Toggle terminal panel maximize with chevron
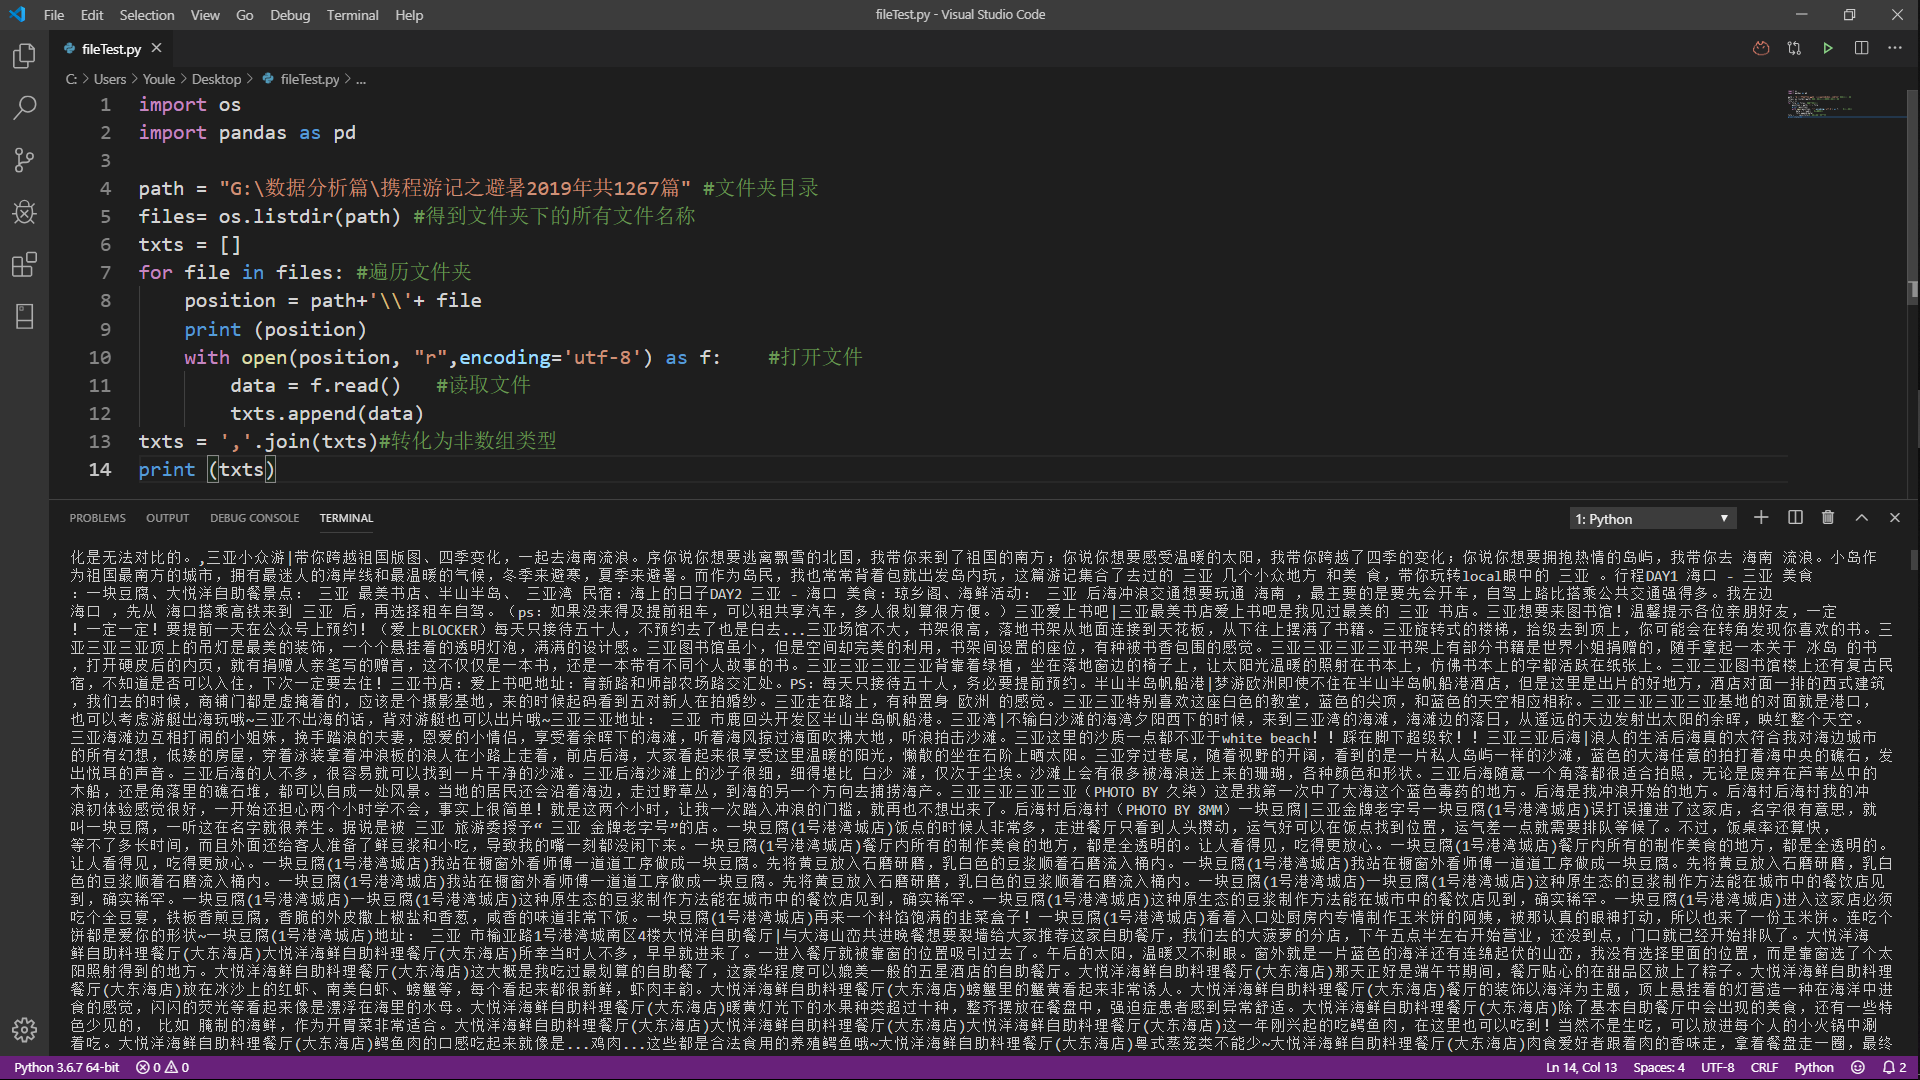This screenshot has height=1080, width=1920. click(x=1861, y=517)
